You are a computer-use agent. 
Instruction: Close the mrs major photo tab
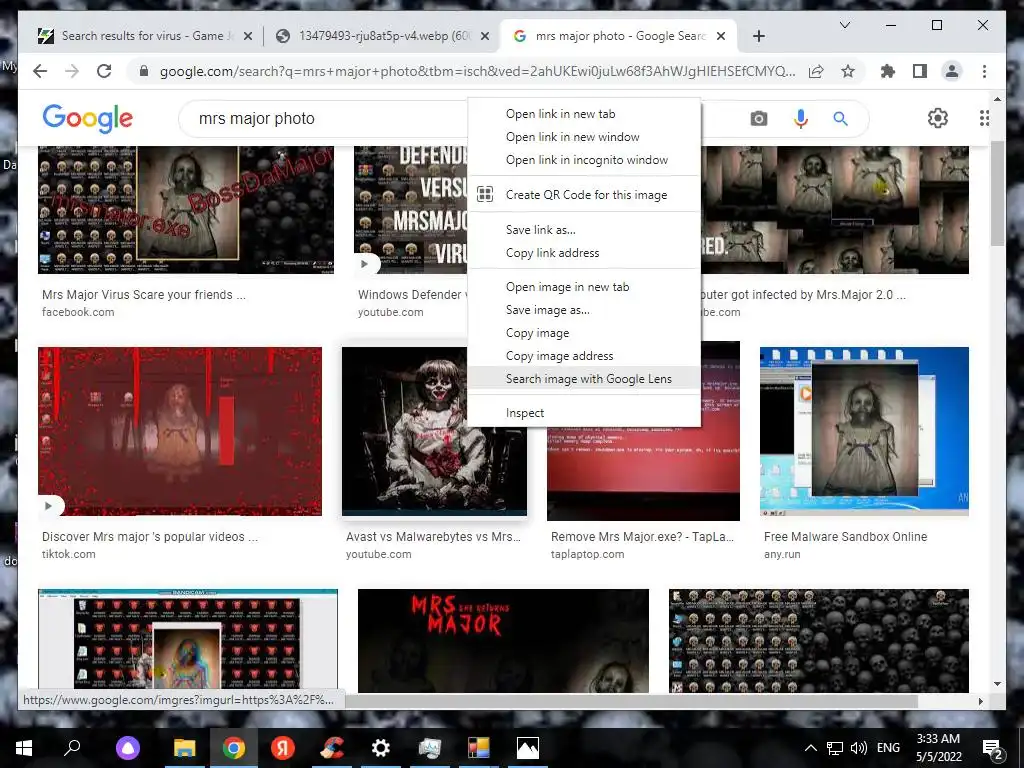pos(720,36)
